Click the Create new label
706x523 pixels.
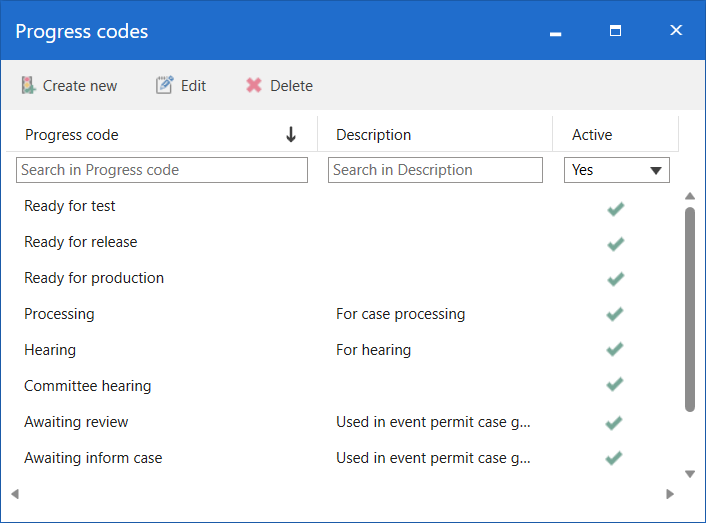tap(80, 86)
